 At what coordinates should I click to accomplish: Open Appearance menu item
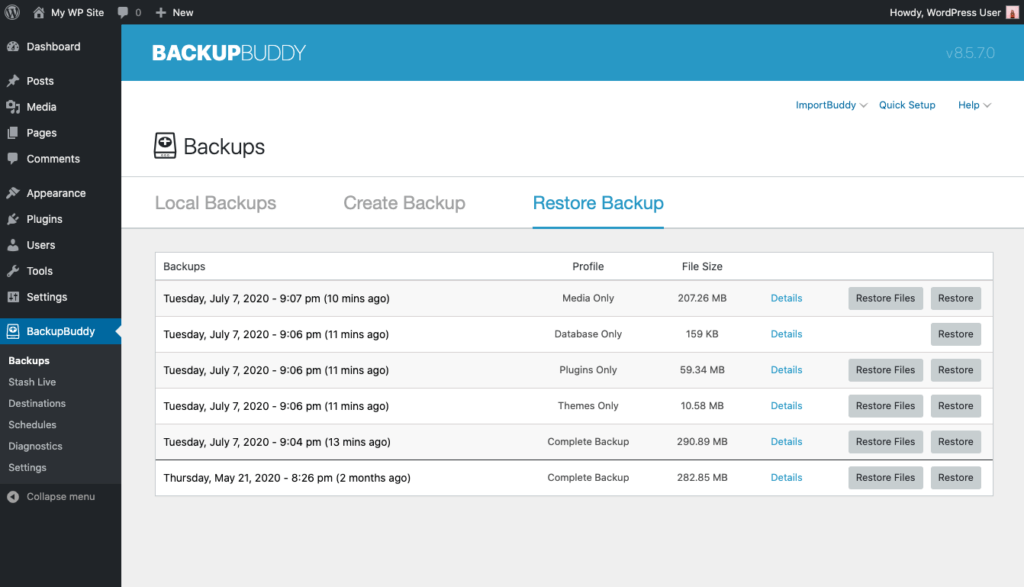point(56,193)
